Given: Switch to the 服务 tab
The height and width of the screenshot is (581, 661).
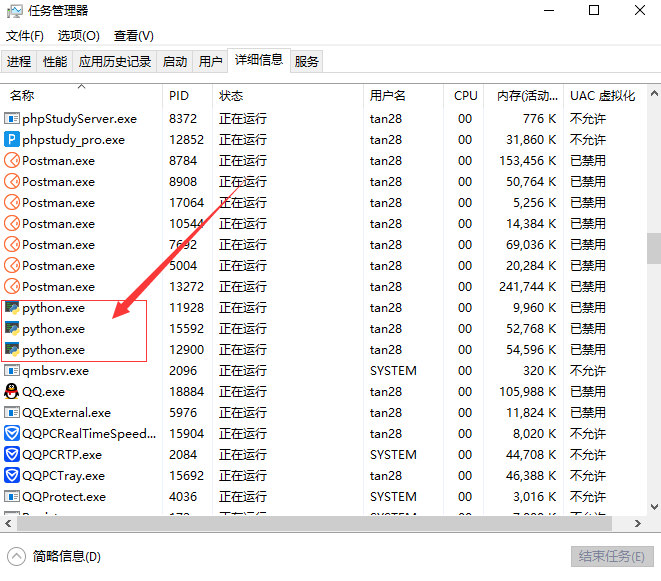Looking at the screenshot, I should 306,62.
